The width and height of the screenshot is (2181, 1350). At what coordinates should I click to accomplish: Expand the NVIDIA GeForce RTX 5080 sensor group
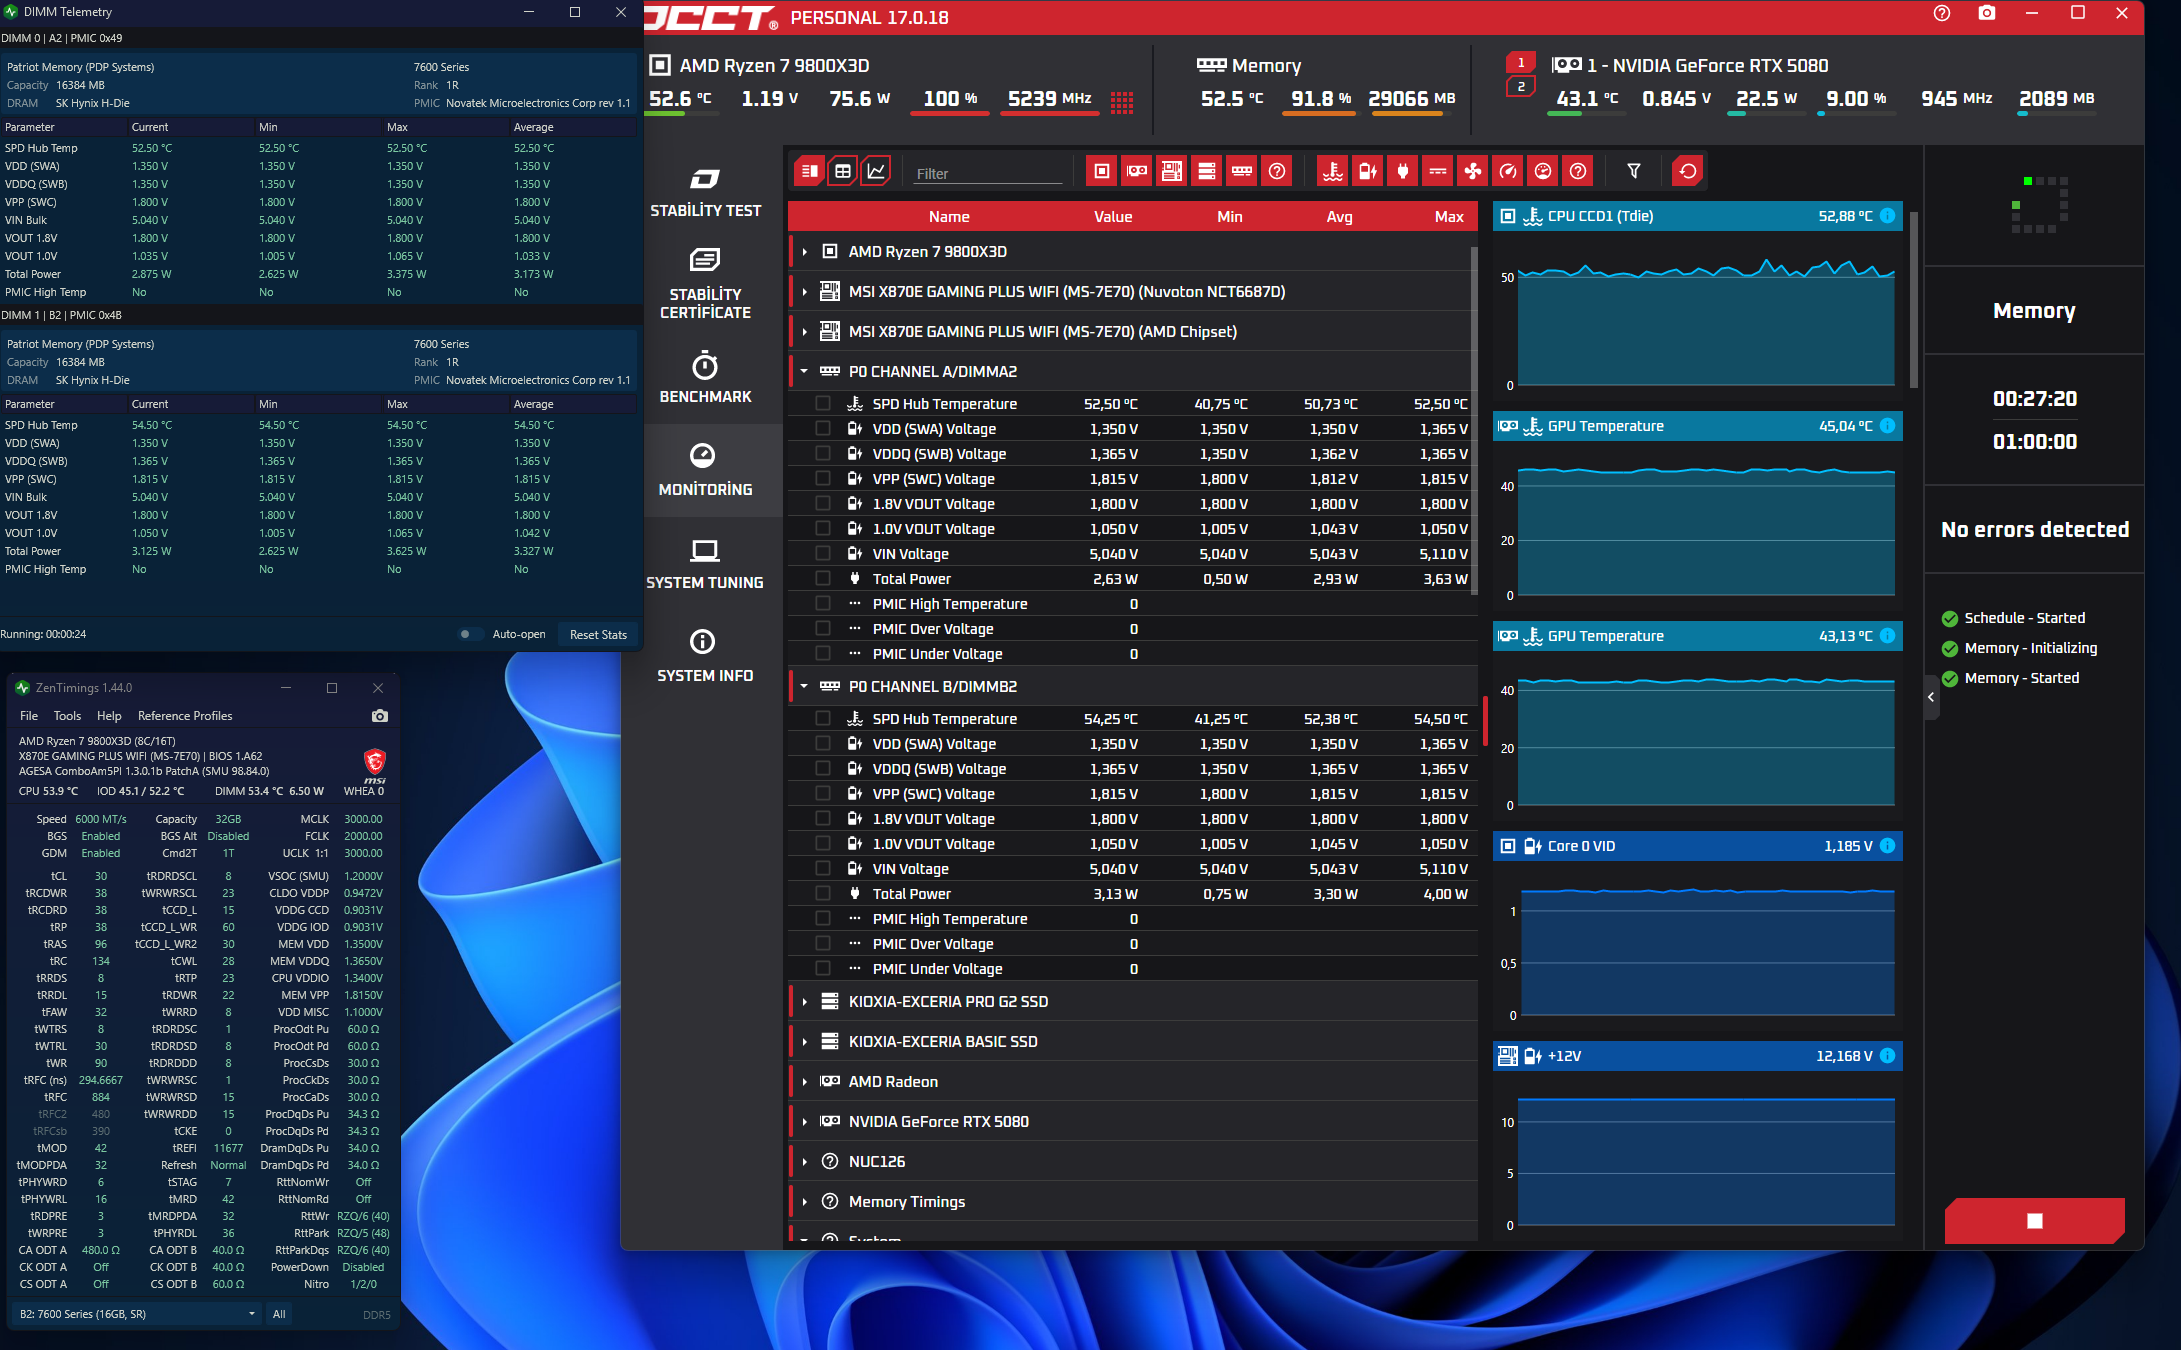804,1122
